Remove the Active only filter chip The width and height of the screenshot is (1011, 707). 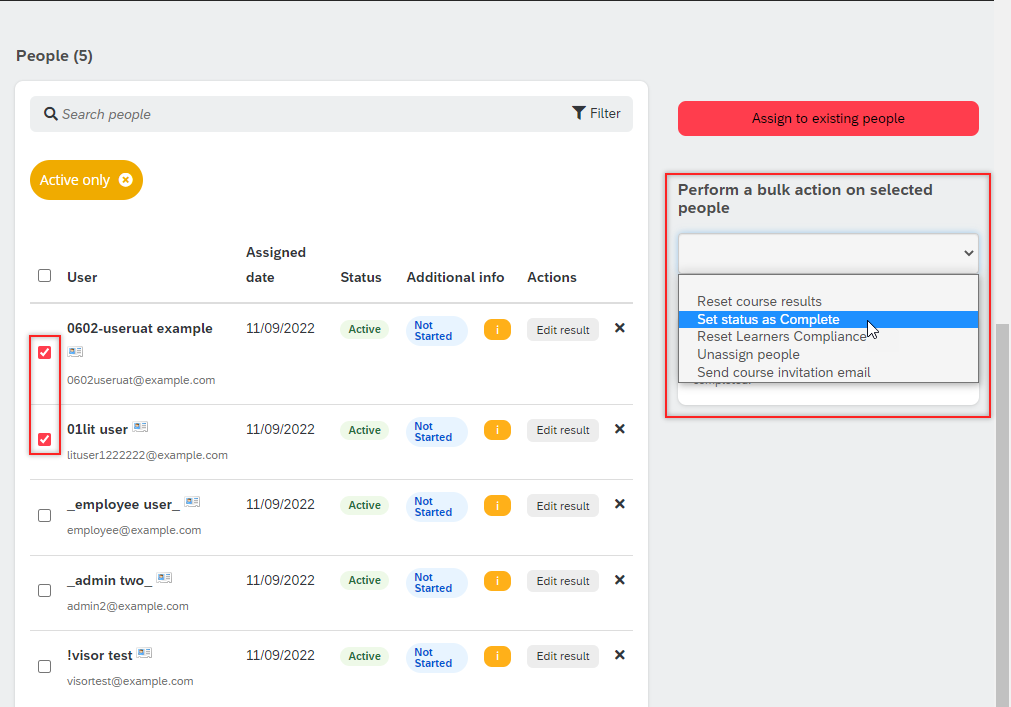(x=126, y=180)
